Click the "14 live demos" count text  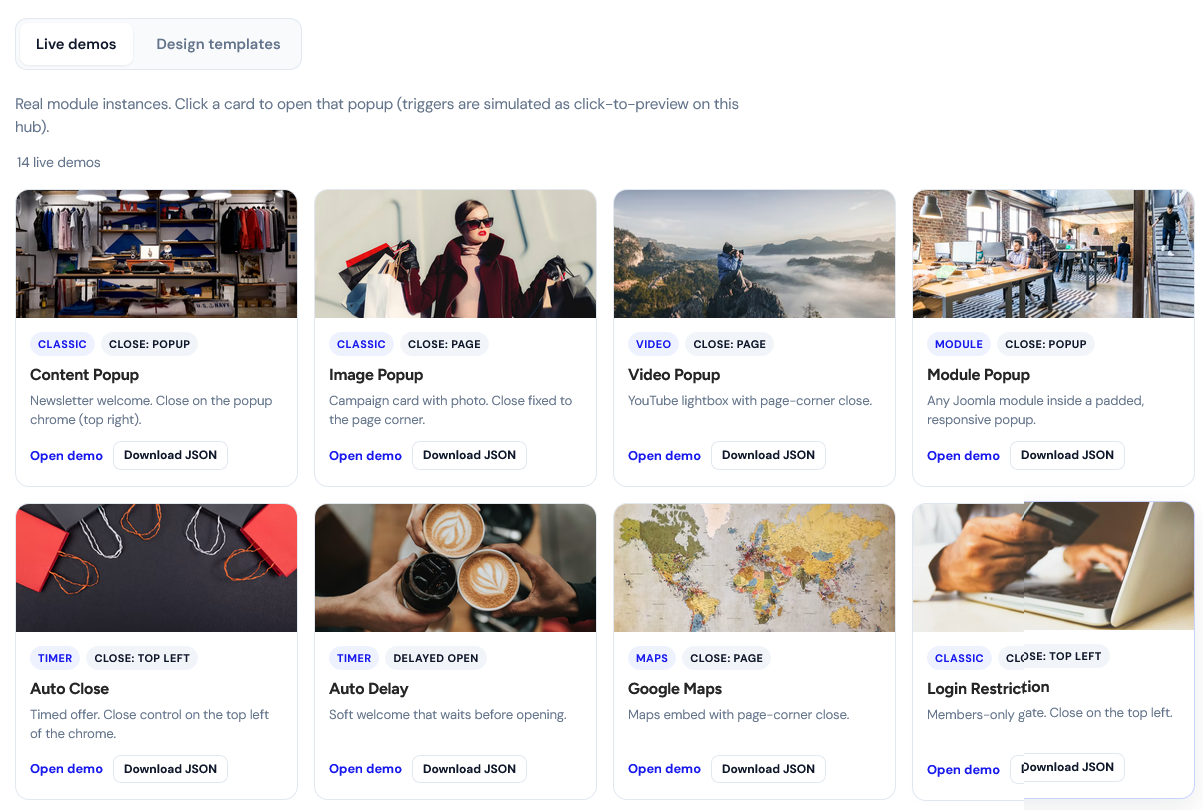[59, 162]
